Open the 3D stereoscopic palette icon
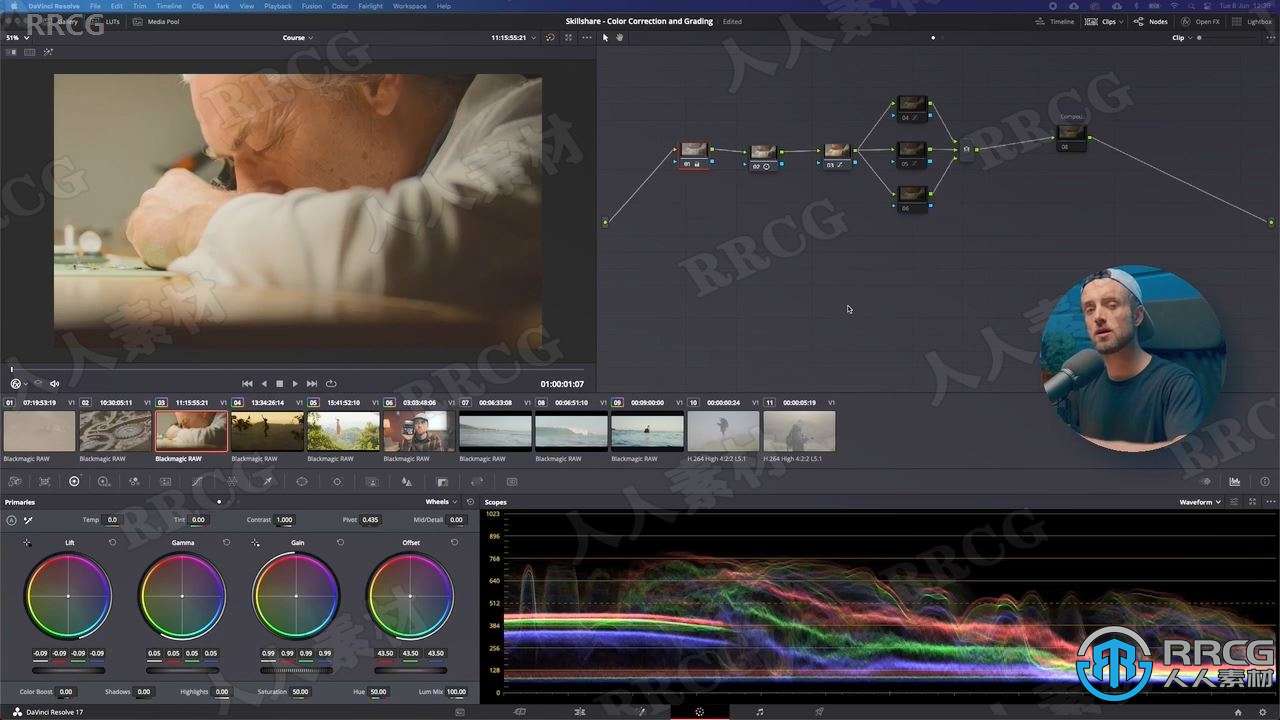 (512, 481)
